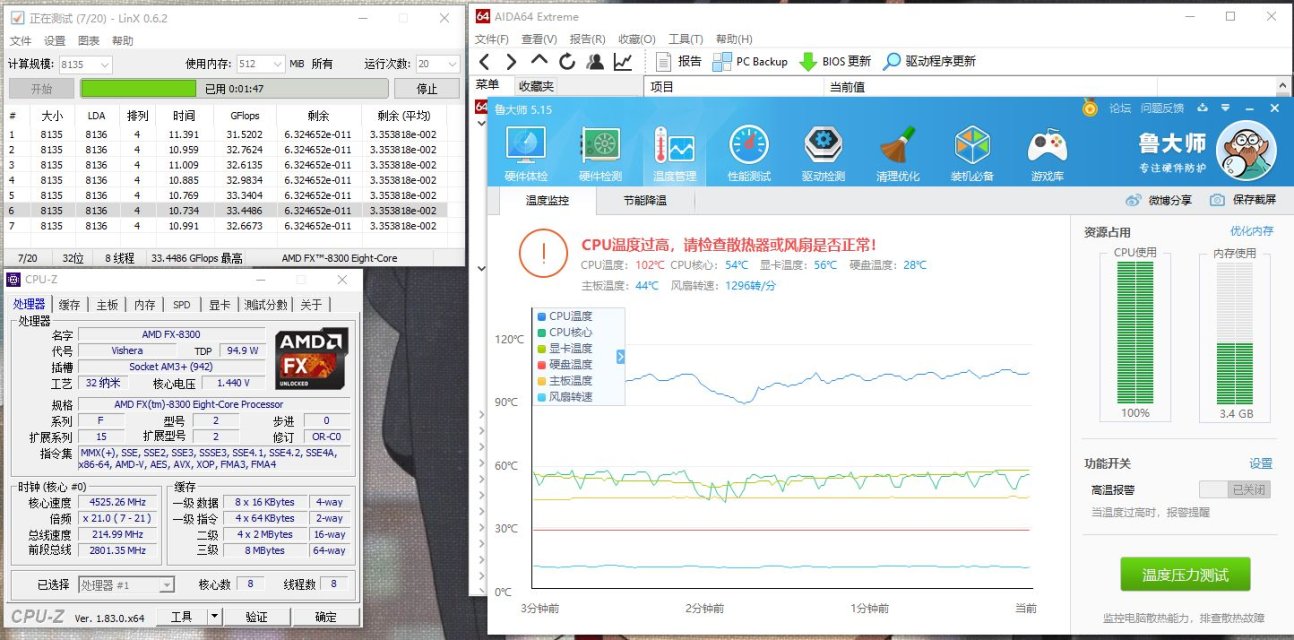Click AIDA64 up arrow toolbar icon
The width and height of the screenshot is (1294, 640).
click(x=539, y=61)
